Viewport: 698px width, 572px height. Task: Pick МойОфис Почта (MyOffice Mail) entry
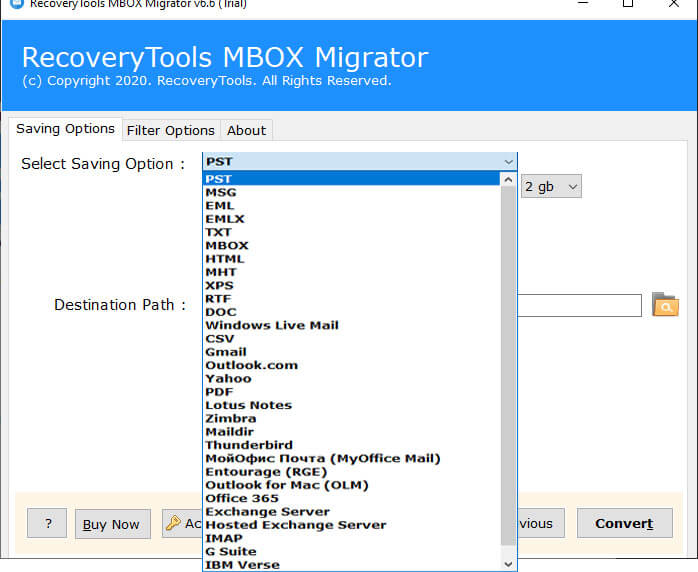pyautogui.click(x=352, y=458)
